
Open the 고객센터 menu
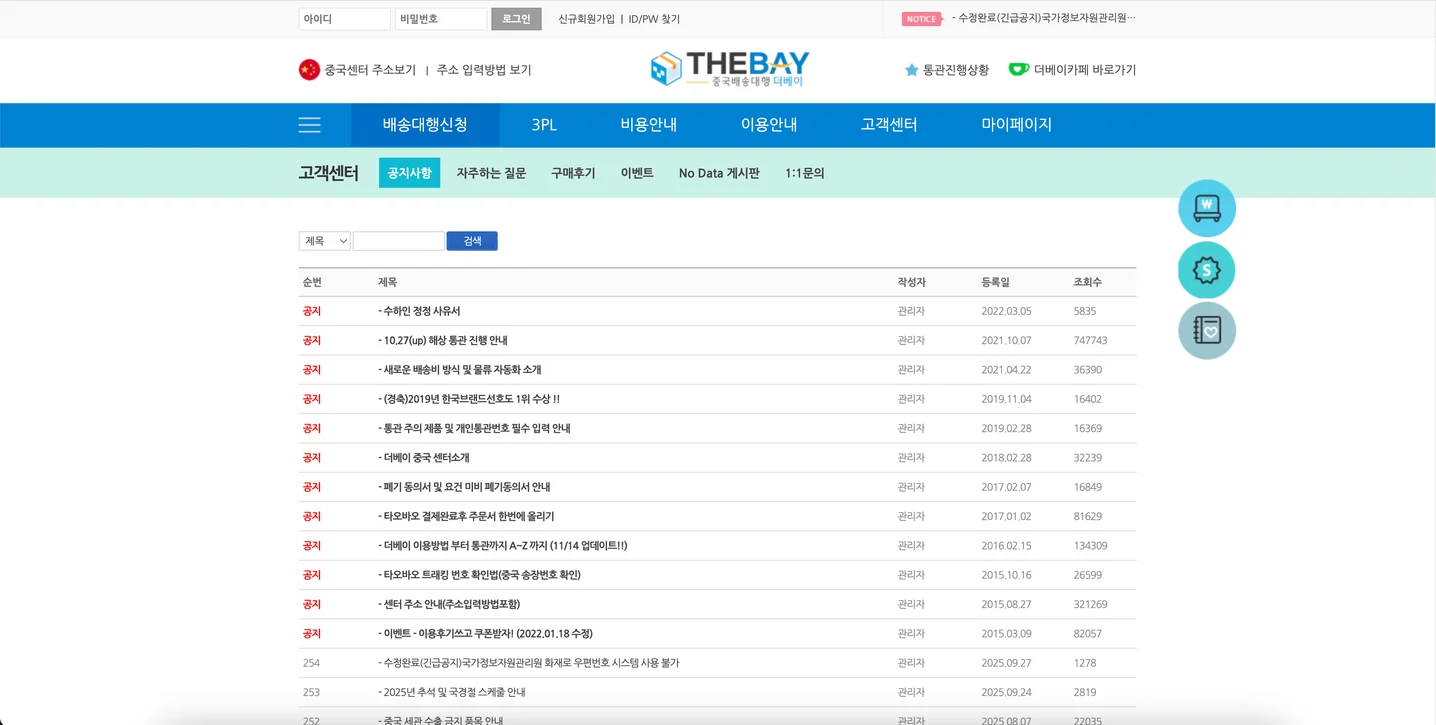[x=886, y=125]
